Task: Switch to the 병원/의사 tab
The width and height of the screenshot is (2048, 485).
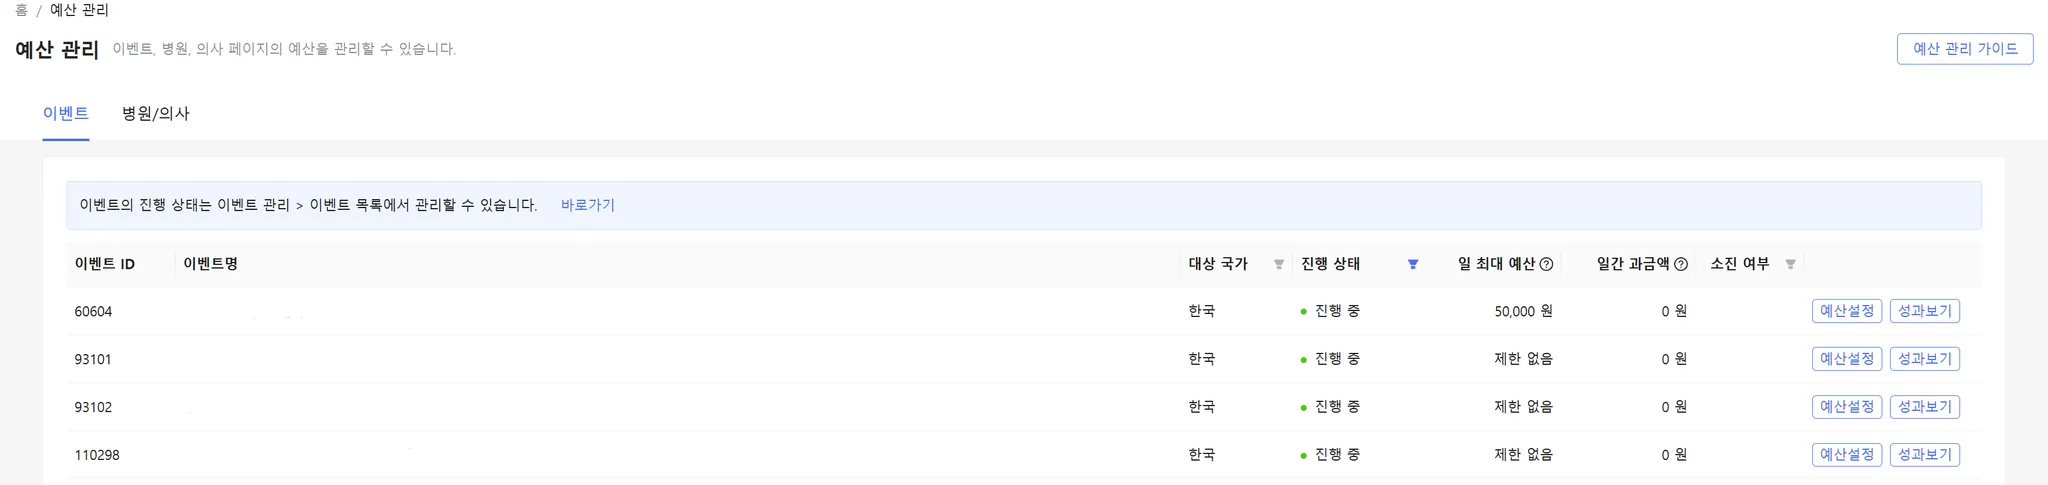Action: pos(155,114)
